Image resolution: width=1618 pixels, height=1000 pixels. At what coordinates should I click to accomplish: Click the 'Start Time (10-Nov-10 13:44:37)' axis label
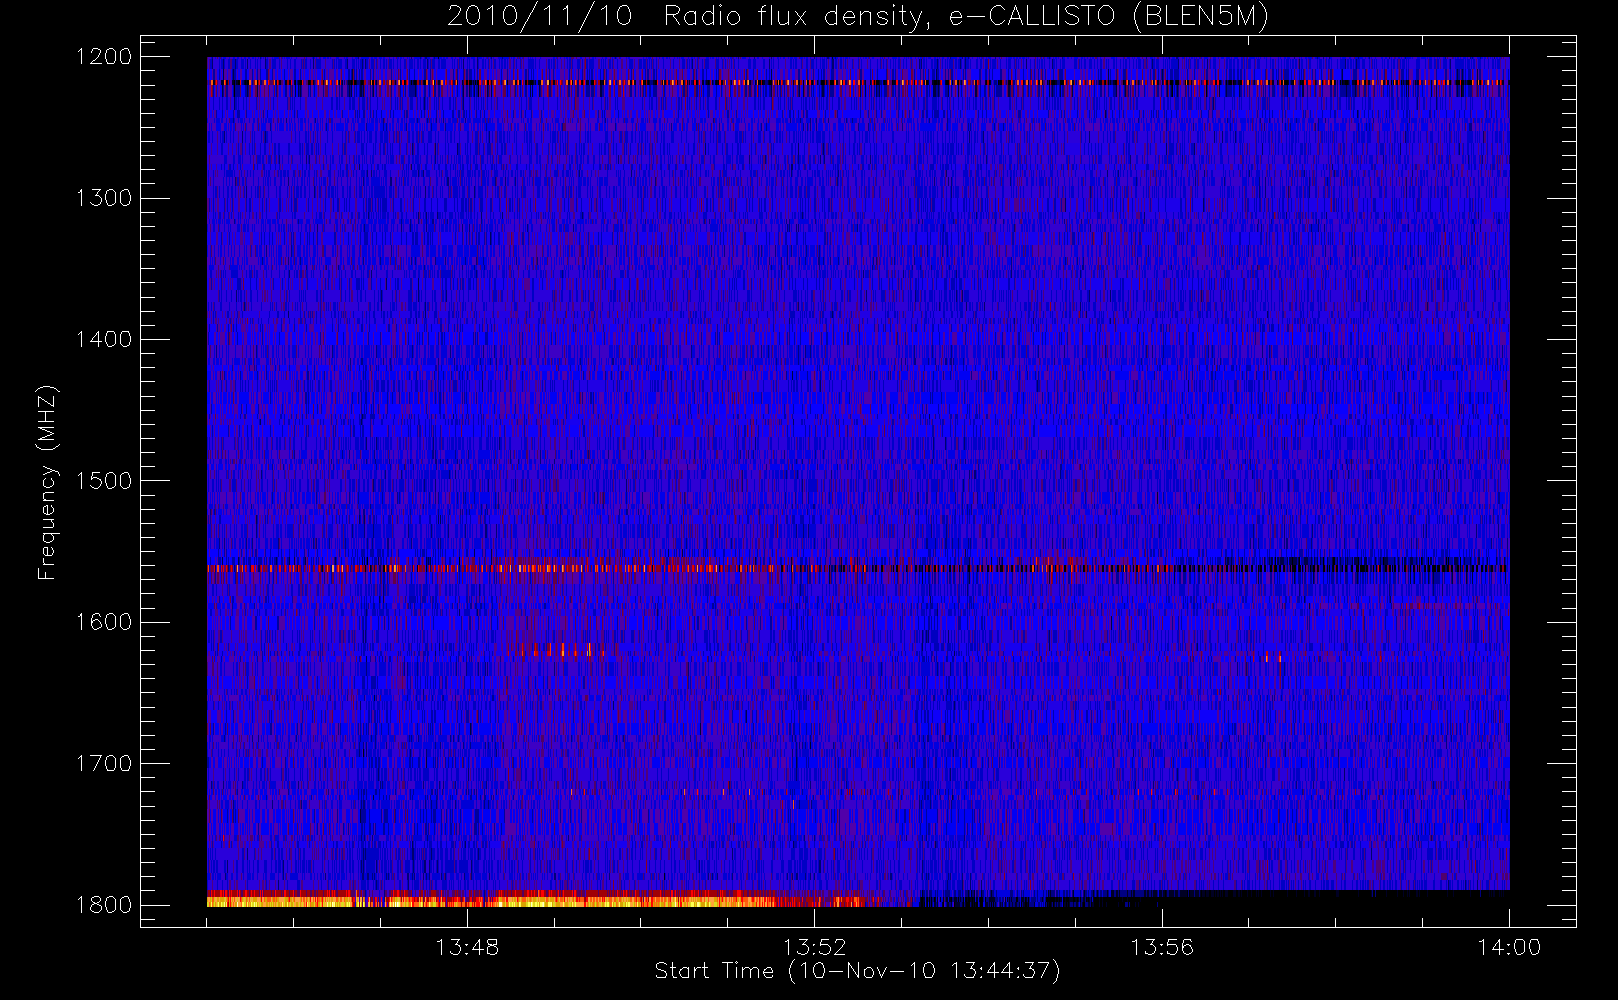857,971
